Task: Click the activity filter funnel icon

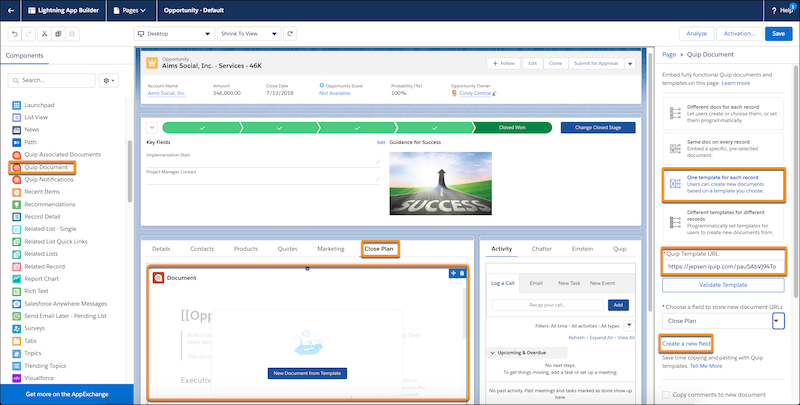Action: 630,325
